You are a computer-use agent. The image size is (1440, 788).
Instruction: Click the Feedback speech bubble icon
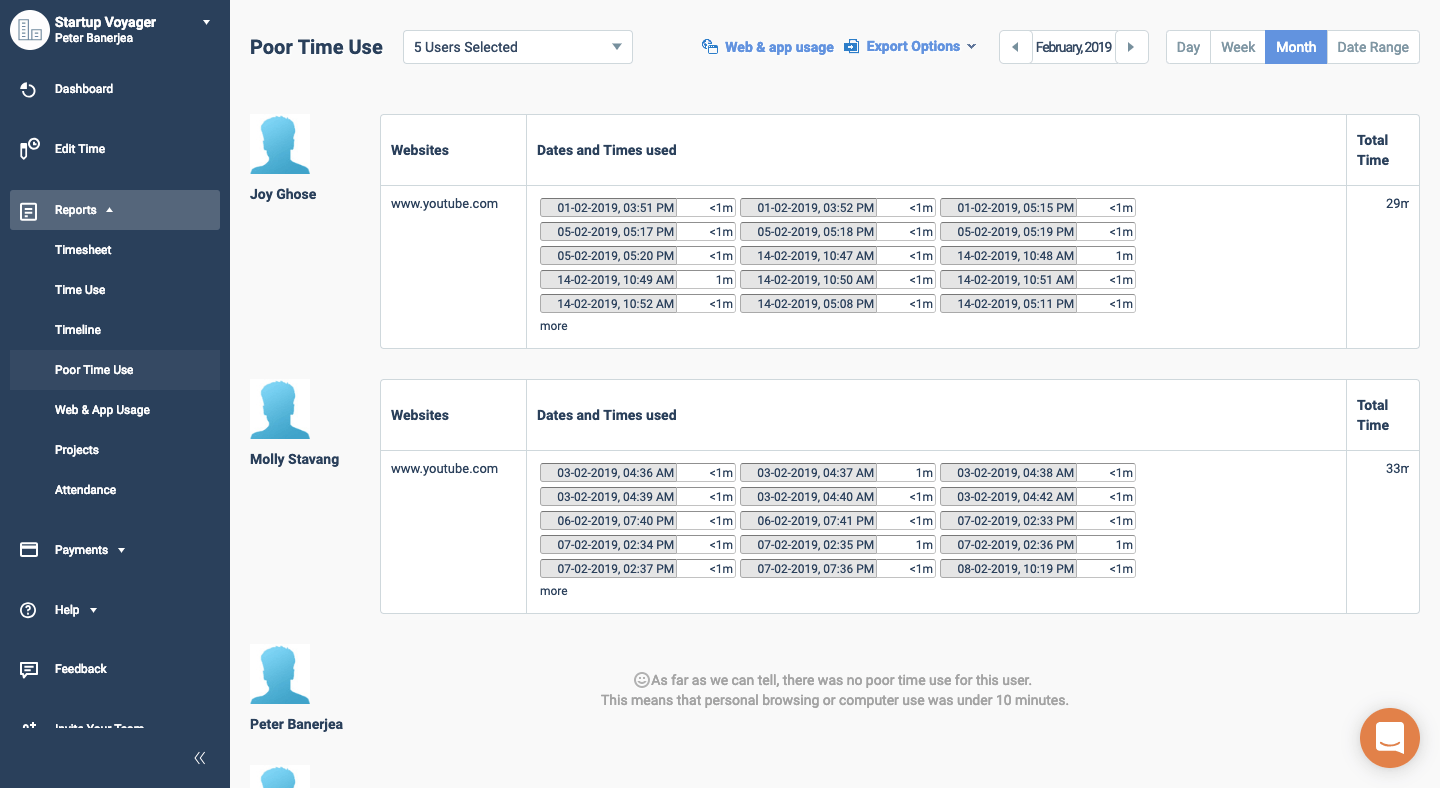(x=29, y=669)
